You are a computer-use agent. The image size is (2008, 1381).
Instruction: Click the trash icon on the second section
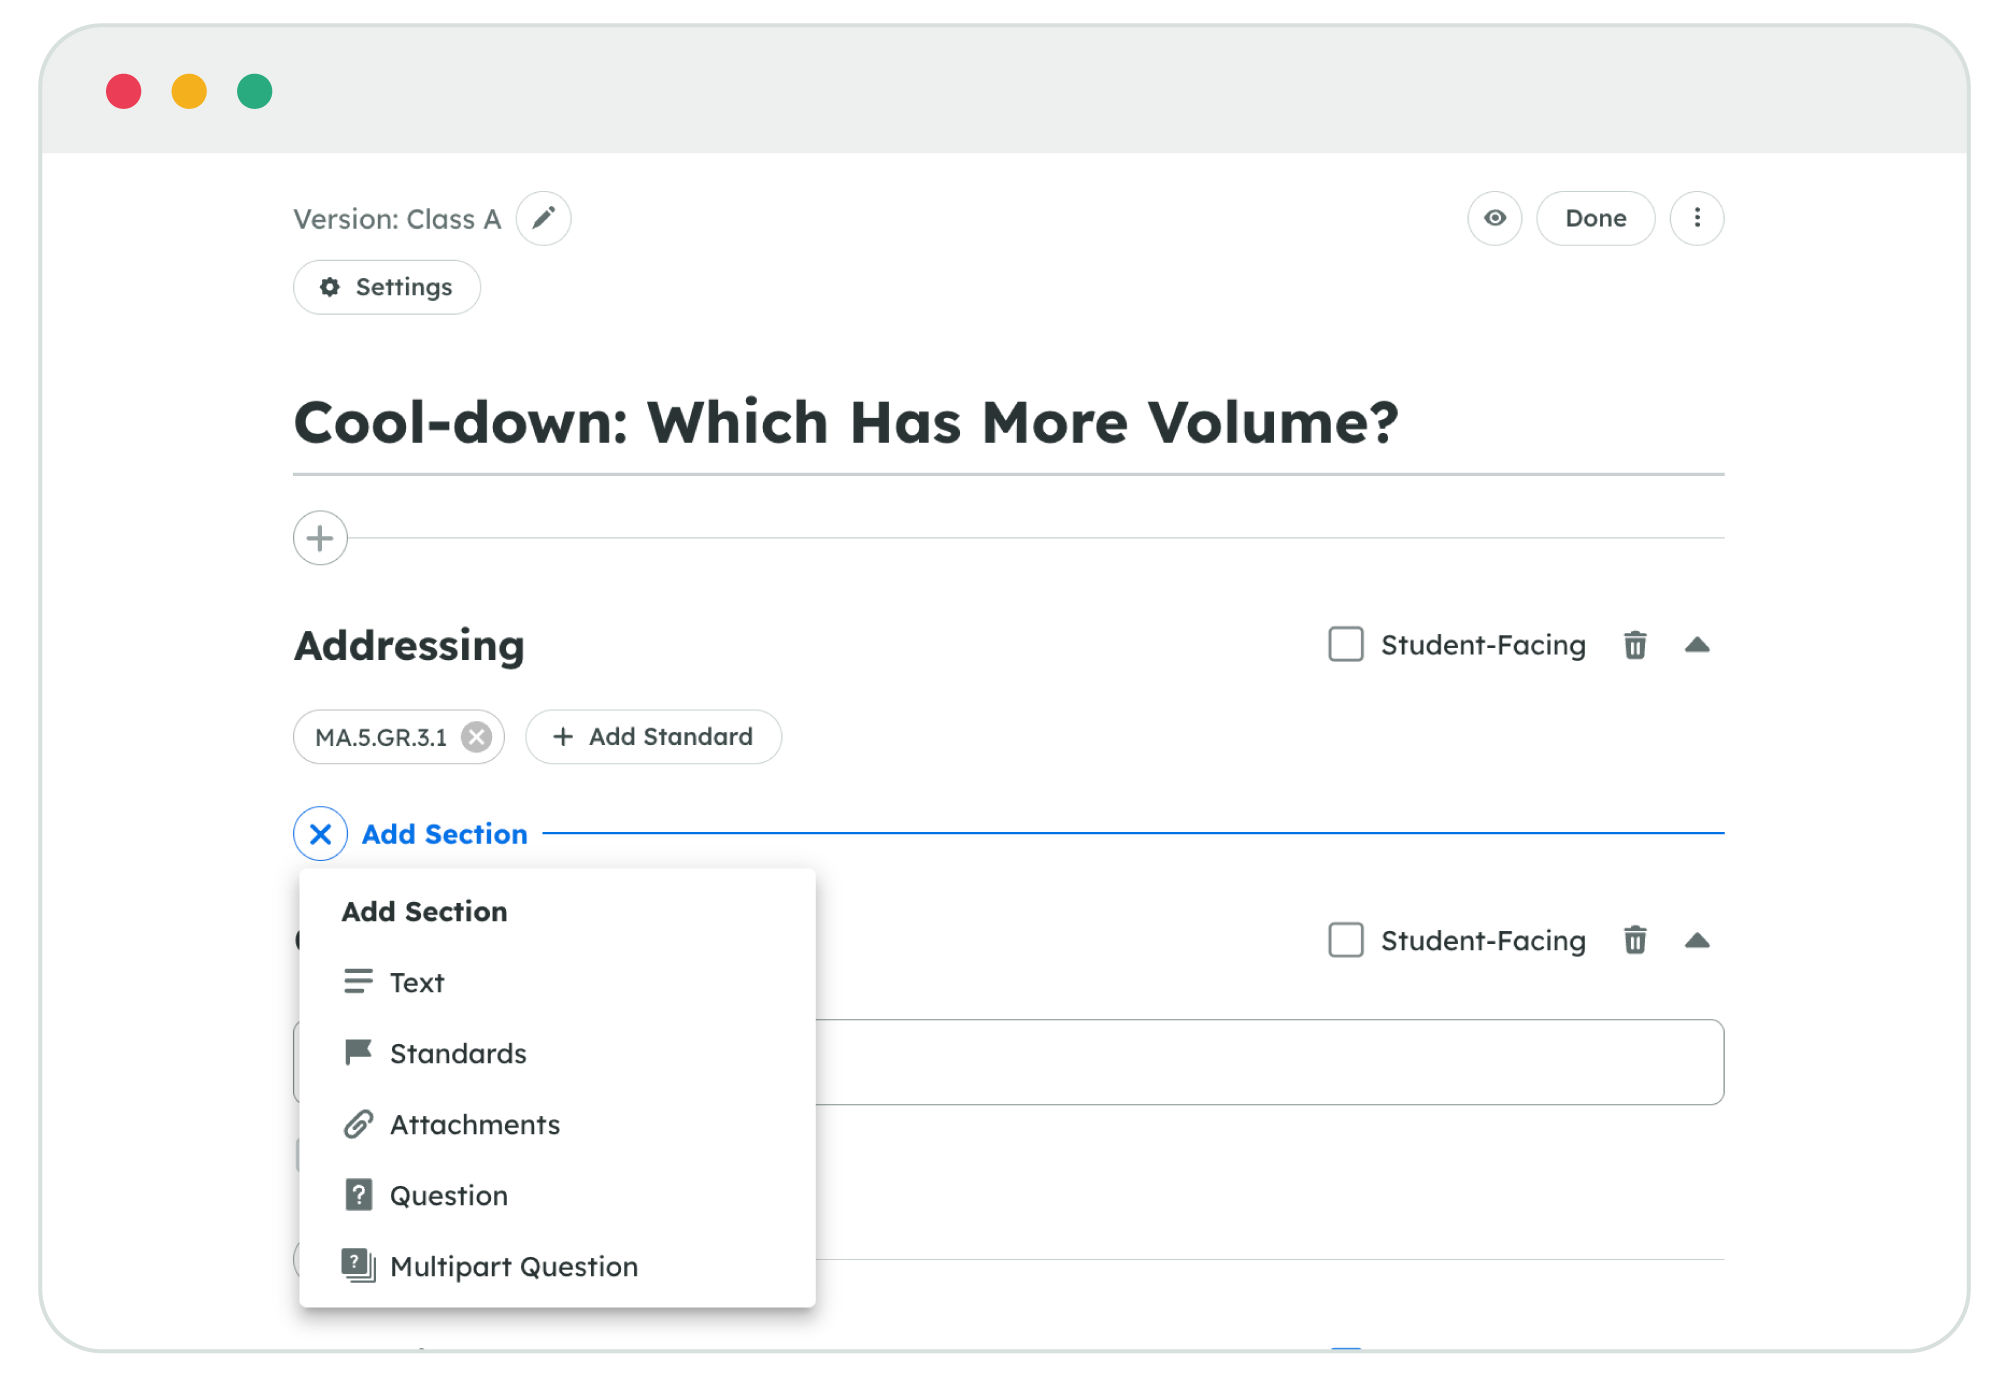point(1634,940)
